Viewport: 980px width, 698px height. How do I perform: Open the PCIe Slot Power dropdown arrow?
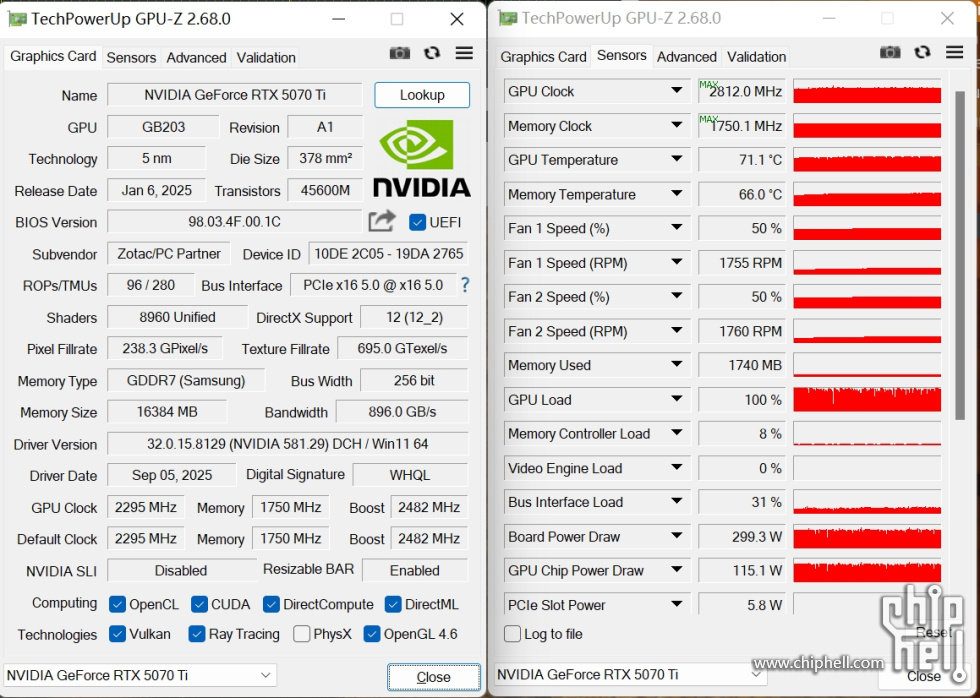(x=676, y=604)
